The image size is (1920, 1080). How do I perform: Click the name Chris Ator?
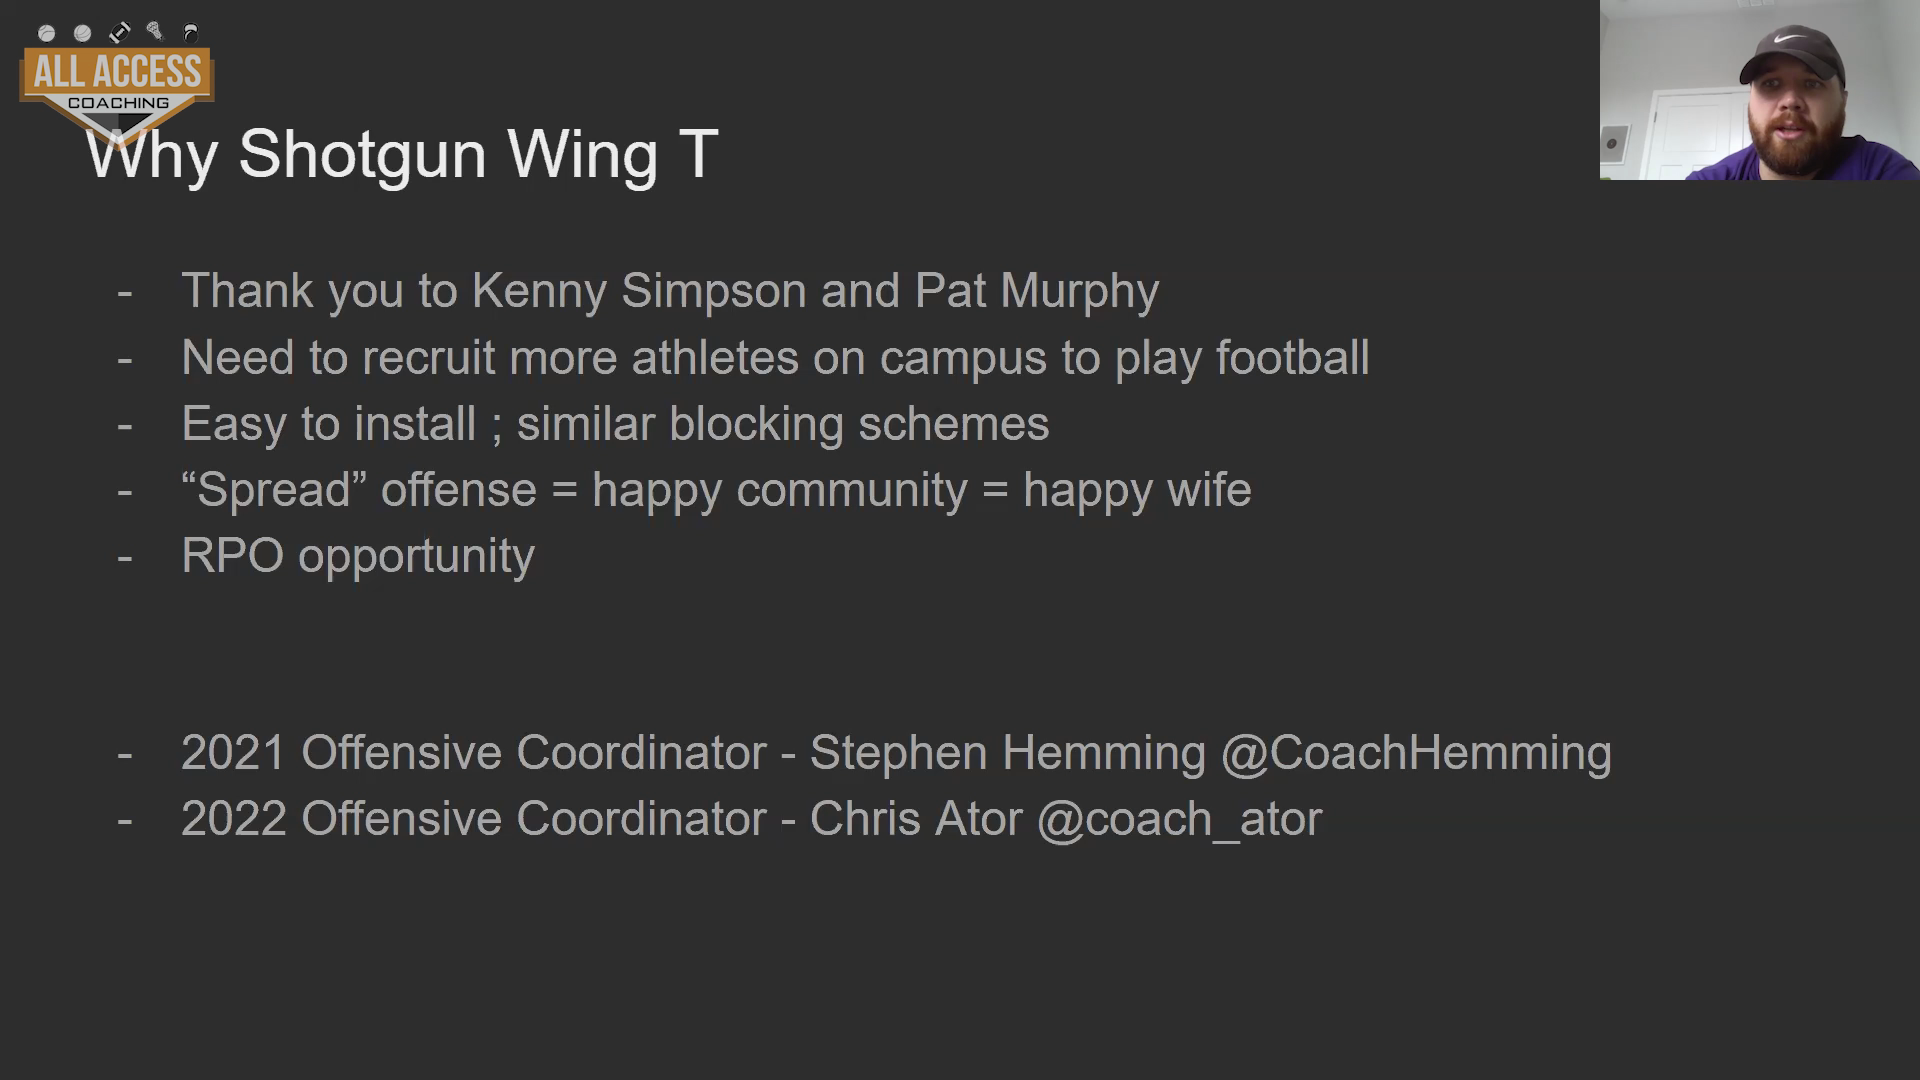[916, 819]
